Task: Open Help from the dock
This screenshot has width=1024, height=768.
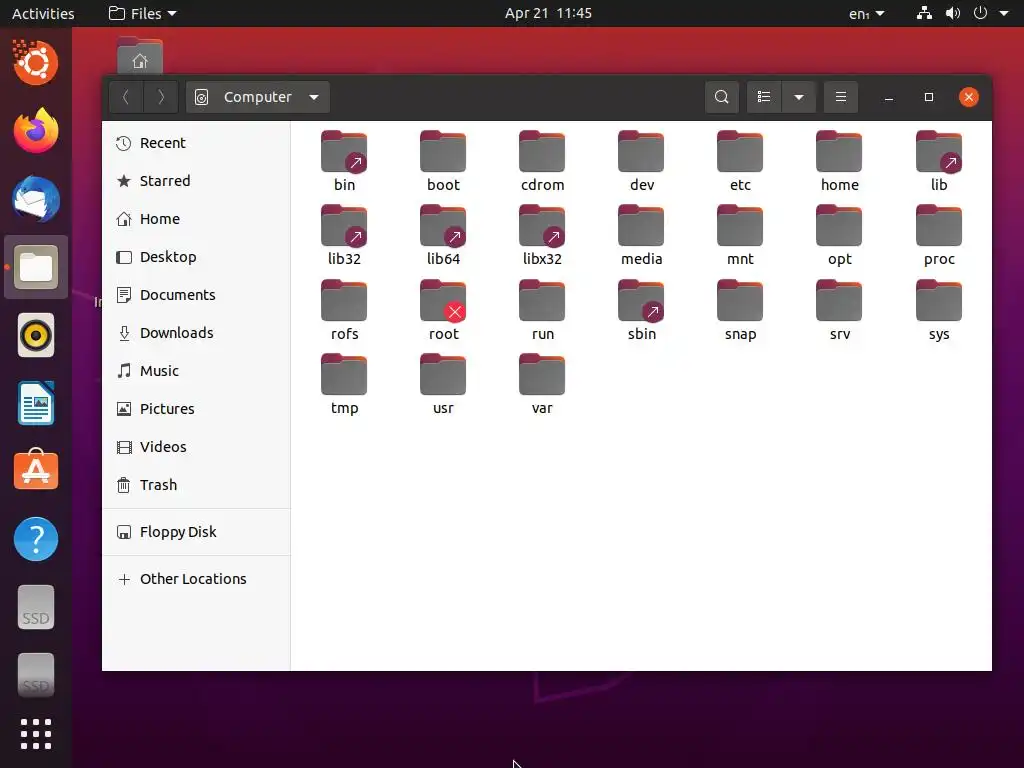Action: pyautogui.click(x=36, y=539)
